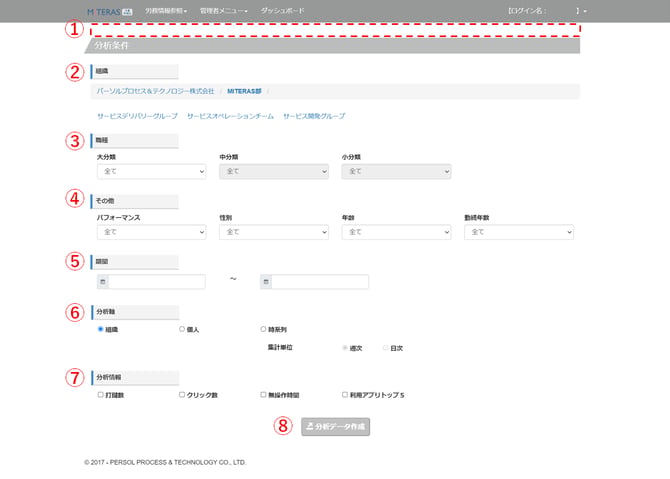Check the 無操作時間 option
670x479 pixels.
[263, 395]
